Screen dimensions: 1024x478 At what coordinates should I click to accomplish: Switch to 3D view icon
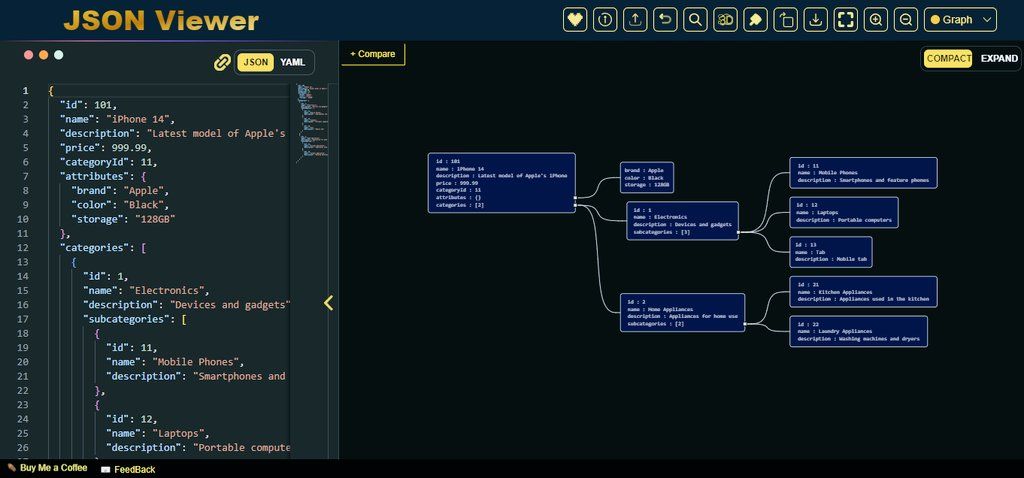coord(726,20)
